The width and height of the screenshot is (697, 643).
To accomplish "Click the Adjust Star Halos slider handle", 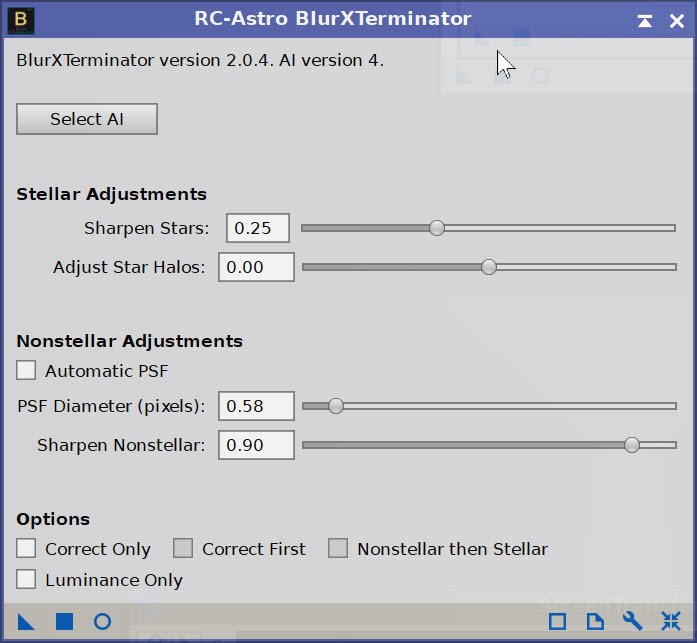I will (x=489, y=267).
